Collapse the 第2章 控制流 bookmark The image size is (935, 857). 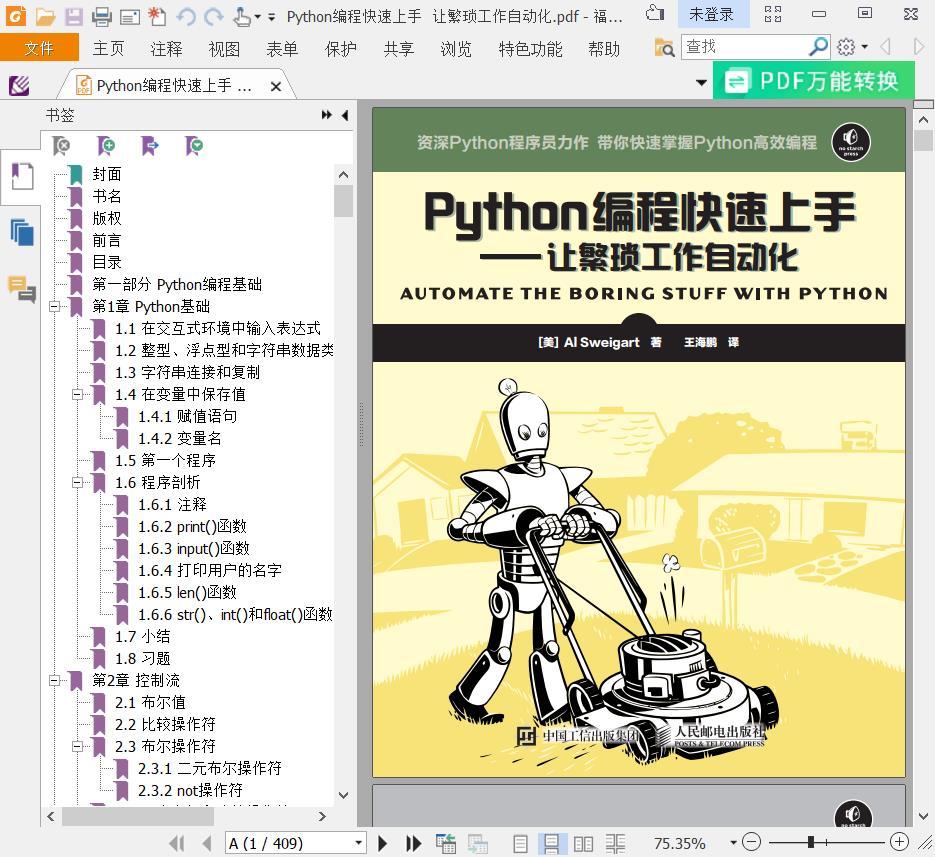pyautogui.click(x=55, y=680)
